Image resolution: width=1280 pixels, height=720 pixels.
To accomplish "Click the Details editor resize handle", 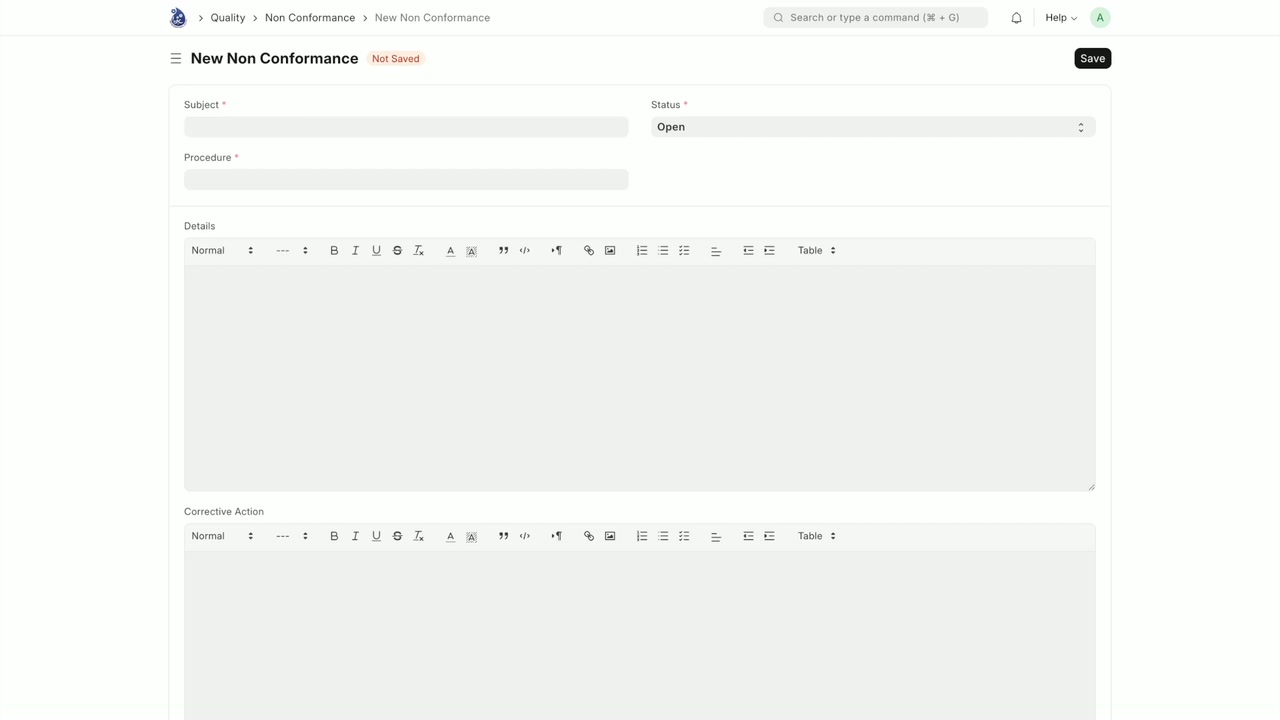I will click(1091, 487).
